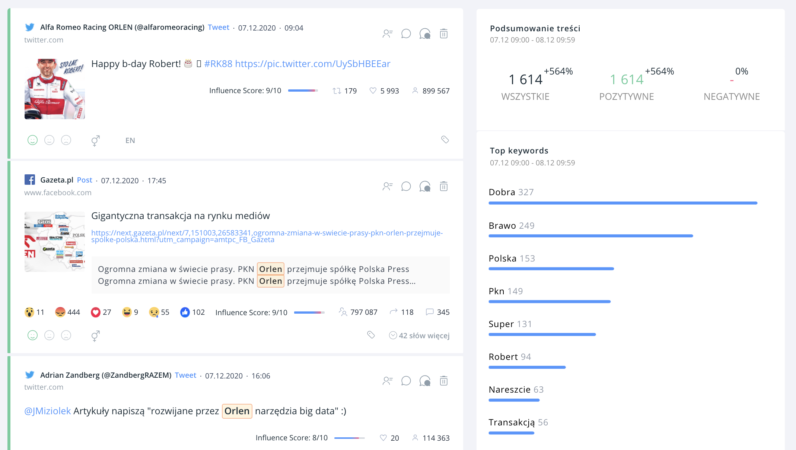Click the tag icon on Alfa Romeo mention
This screenshot has width=796, height=450.
[445, 141]
